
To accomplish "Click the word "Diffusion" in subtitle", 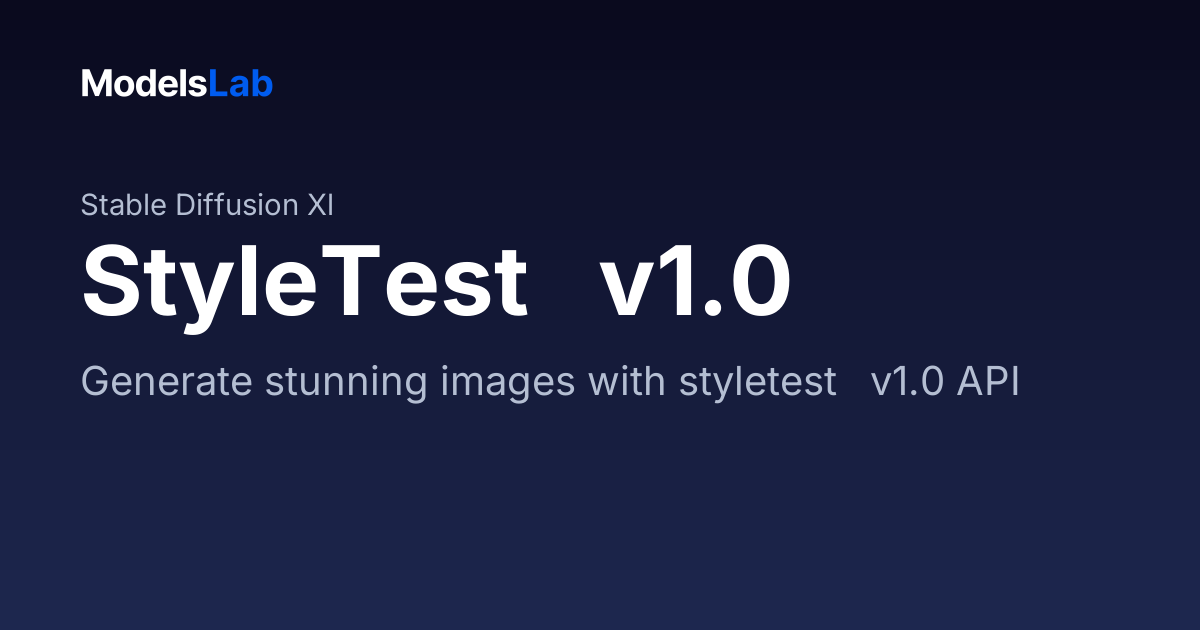I will (x=236, y=205).
